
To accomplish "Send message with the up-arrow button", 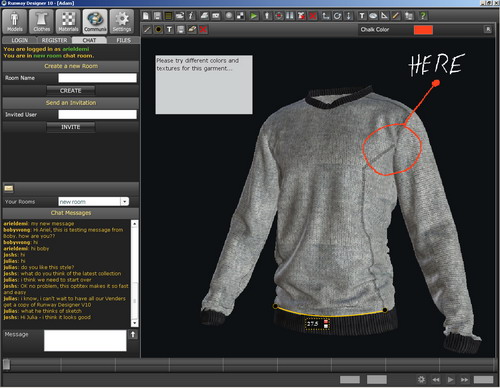I will pos(133,334).
